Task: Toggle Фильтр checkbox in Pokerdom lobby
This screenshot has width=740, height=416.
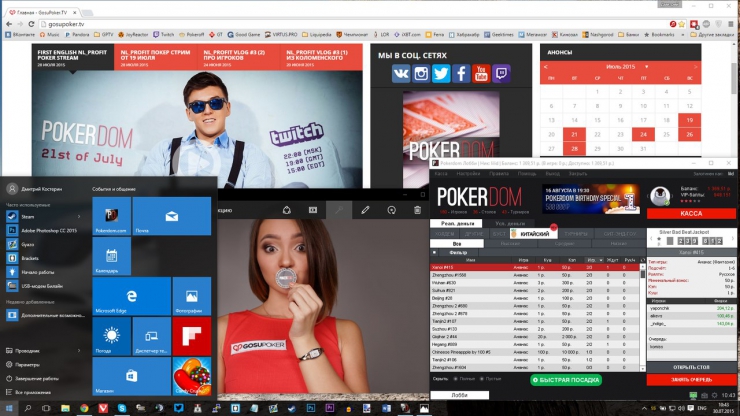Action: [435, 253]
